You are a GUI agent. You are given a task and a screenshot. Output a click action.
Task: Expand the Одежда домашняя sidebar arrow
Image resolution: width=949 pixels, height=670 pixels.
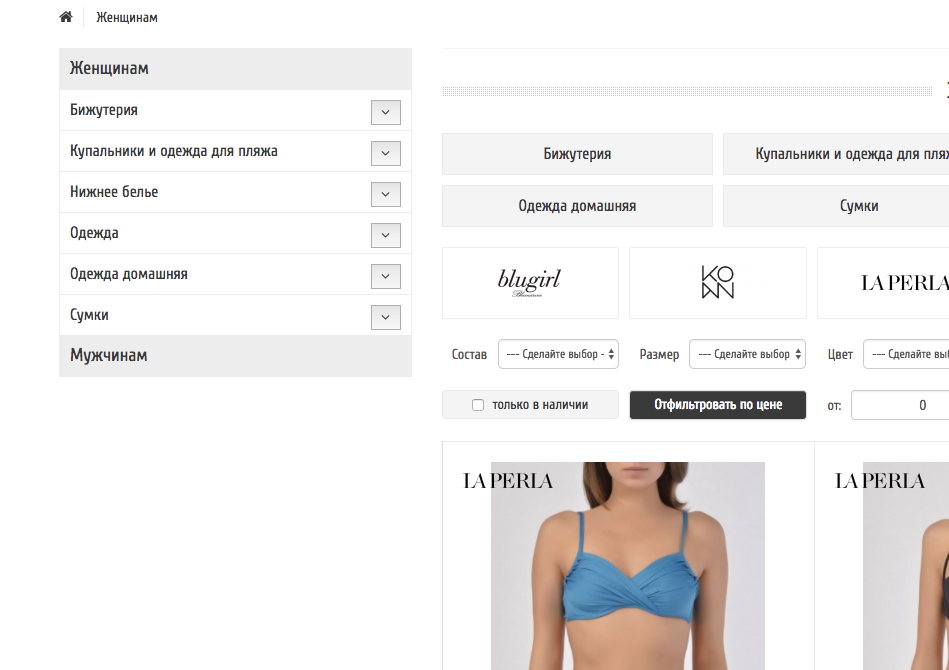coord(386,277)
